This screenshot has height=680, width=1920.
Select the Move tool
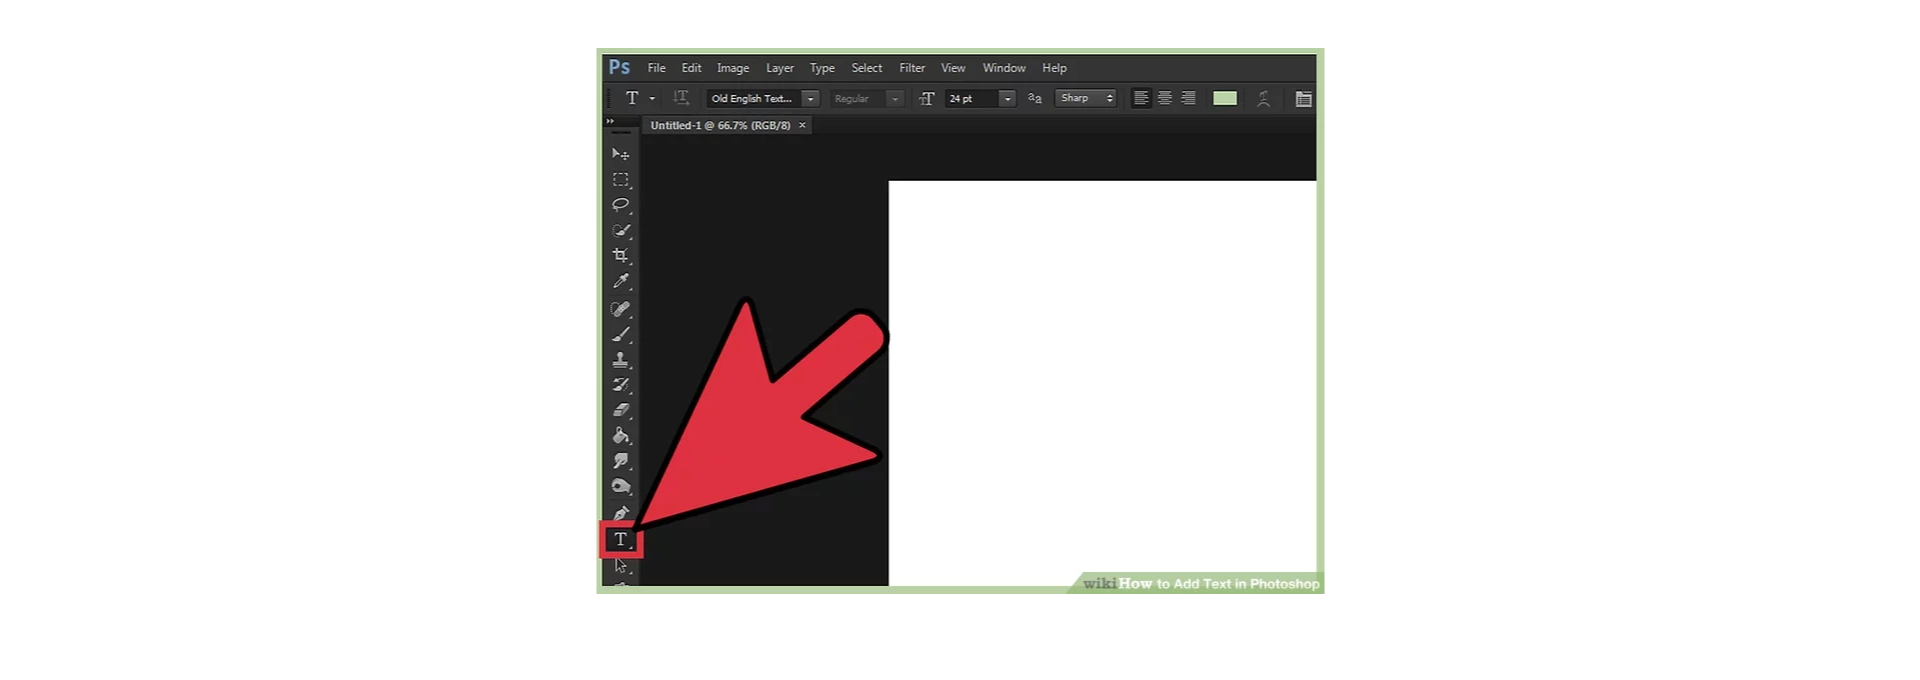pos(621,154)
